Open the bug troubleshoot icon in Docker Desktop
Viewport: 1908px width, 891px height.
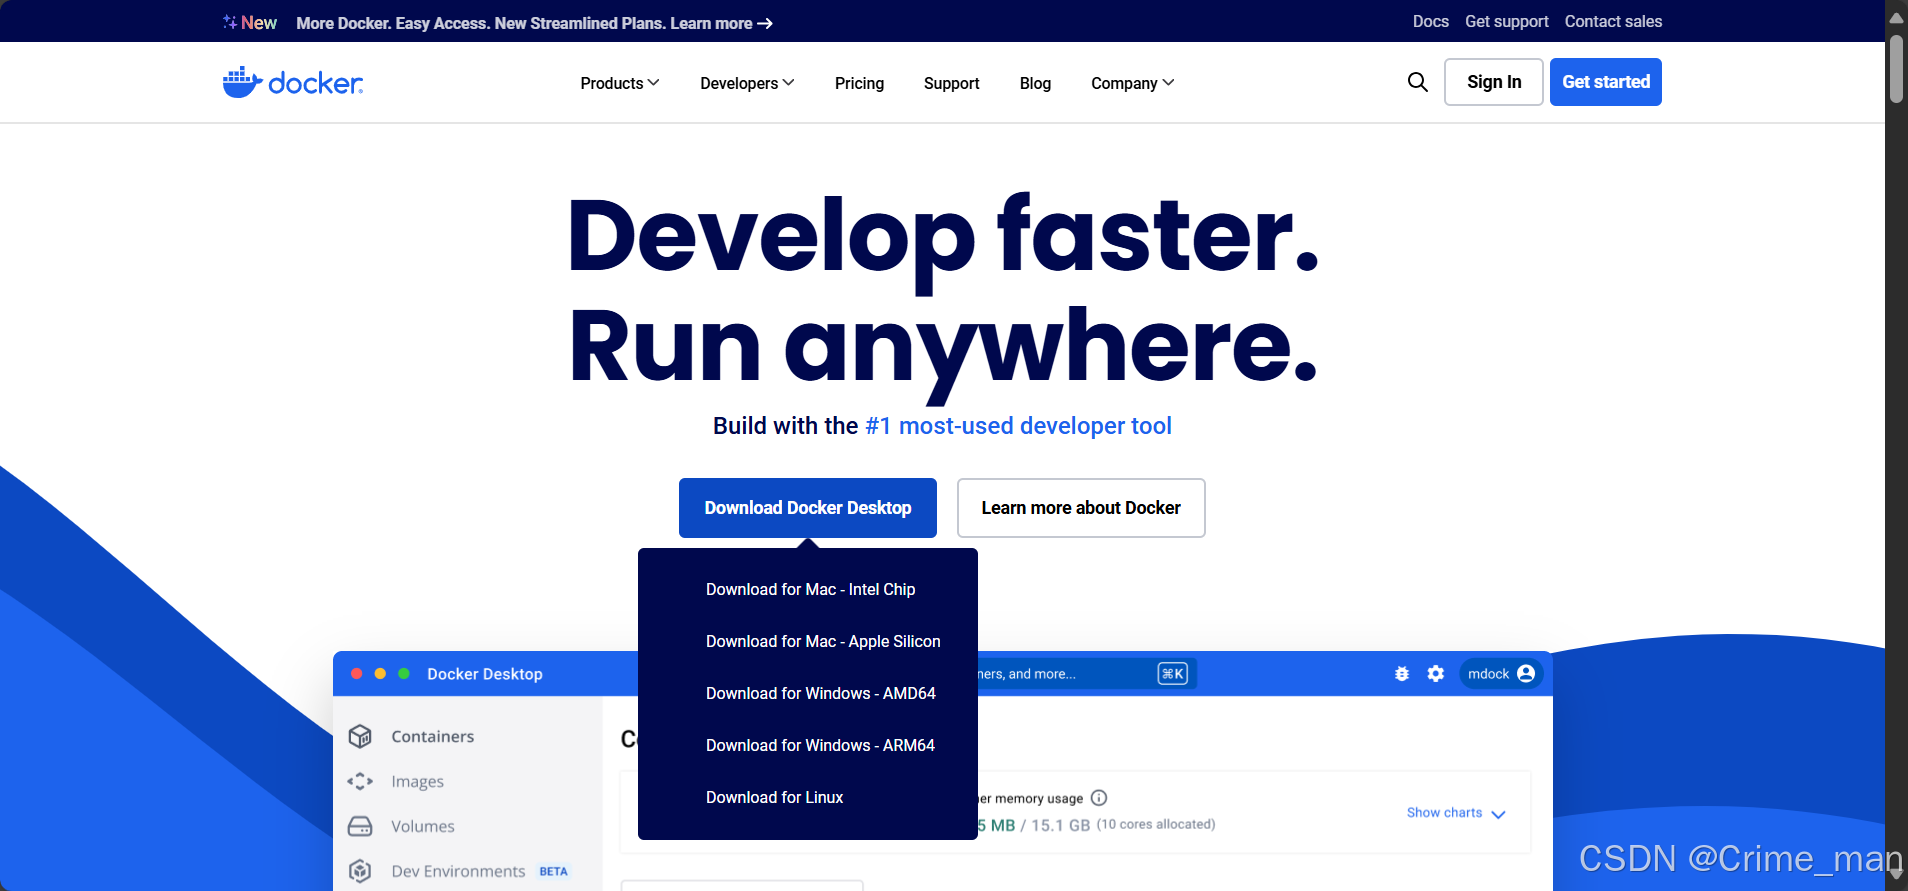point(1402,674)
